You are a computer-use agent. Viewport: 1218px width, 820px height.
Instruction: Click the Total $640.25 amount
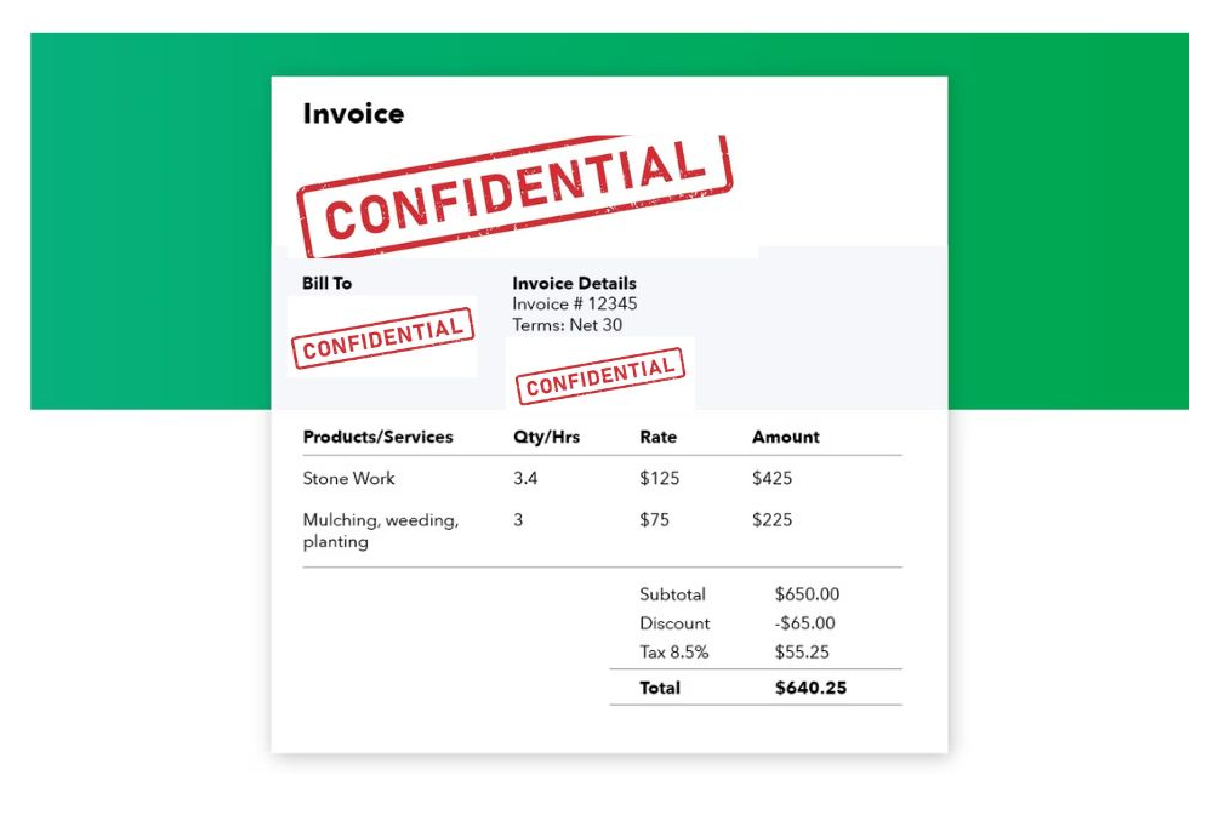[x=811, y=688]
